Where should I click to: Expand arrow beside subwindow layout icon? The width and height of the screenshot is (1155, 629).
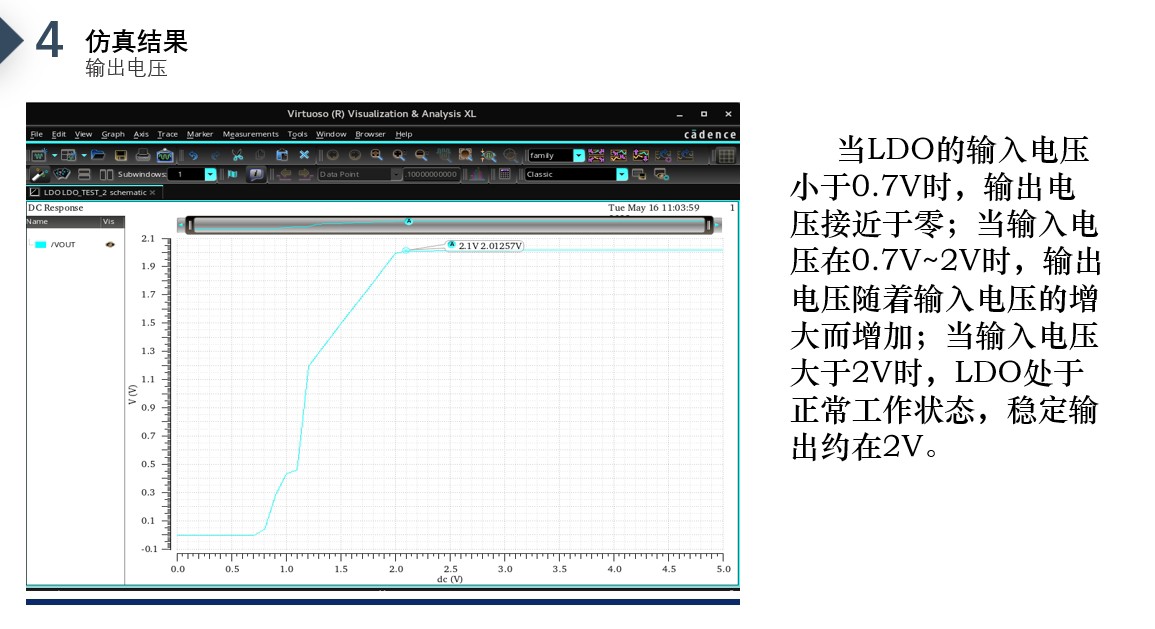85,155
